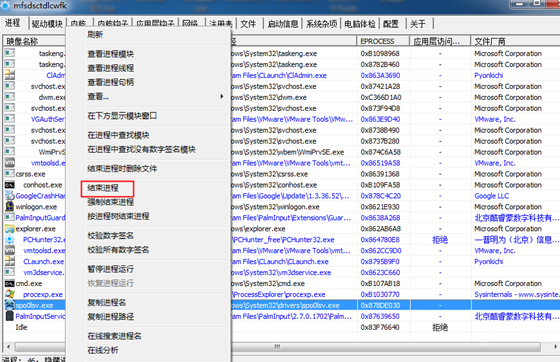Click the application icon in the title bar
Viewport: 560px width, 362px height.
click(5, 5)
